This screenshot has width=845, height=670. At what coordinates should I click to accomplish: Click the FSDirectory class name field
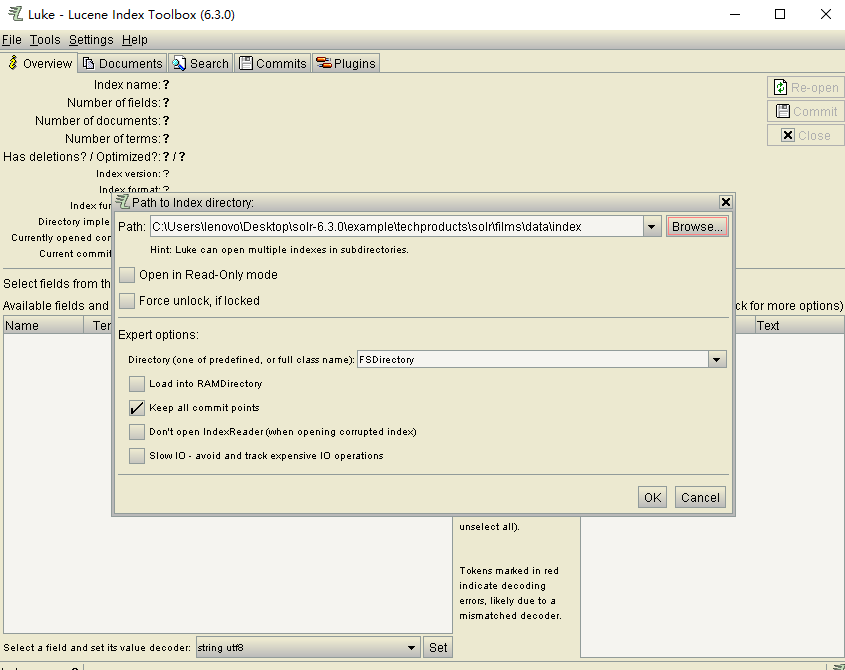point(532,360)
